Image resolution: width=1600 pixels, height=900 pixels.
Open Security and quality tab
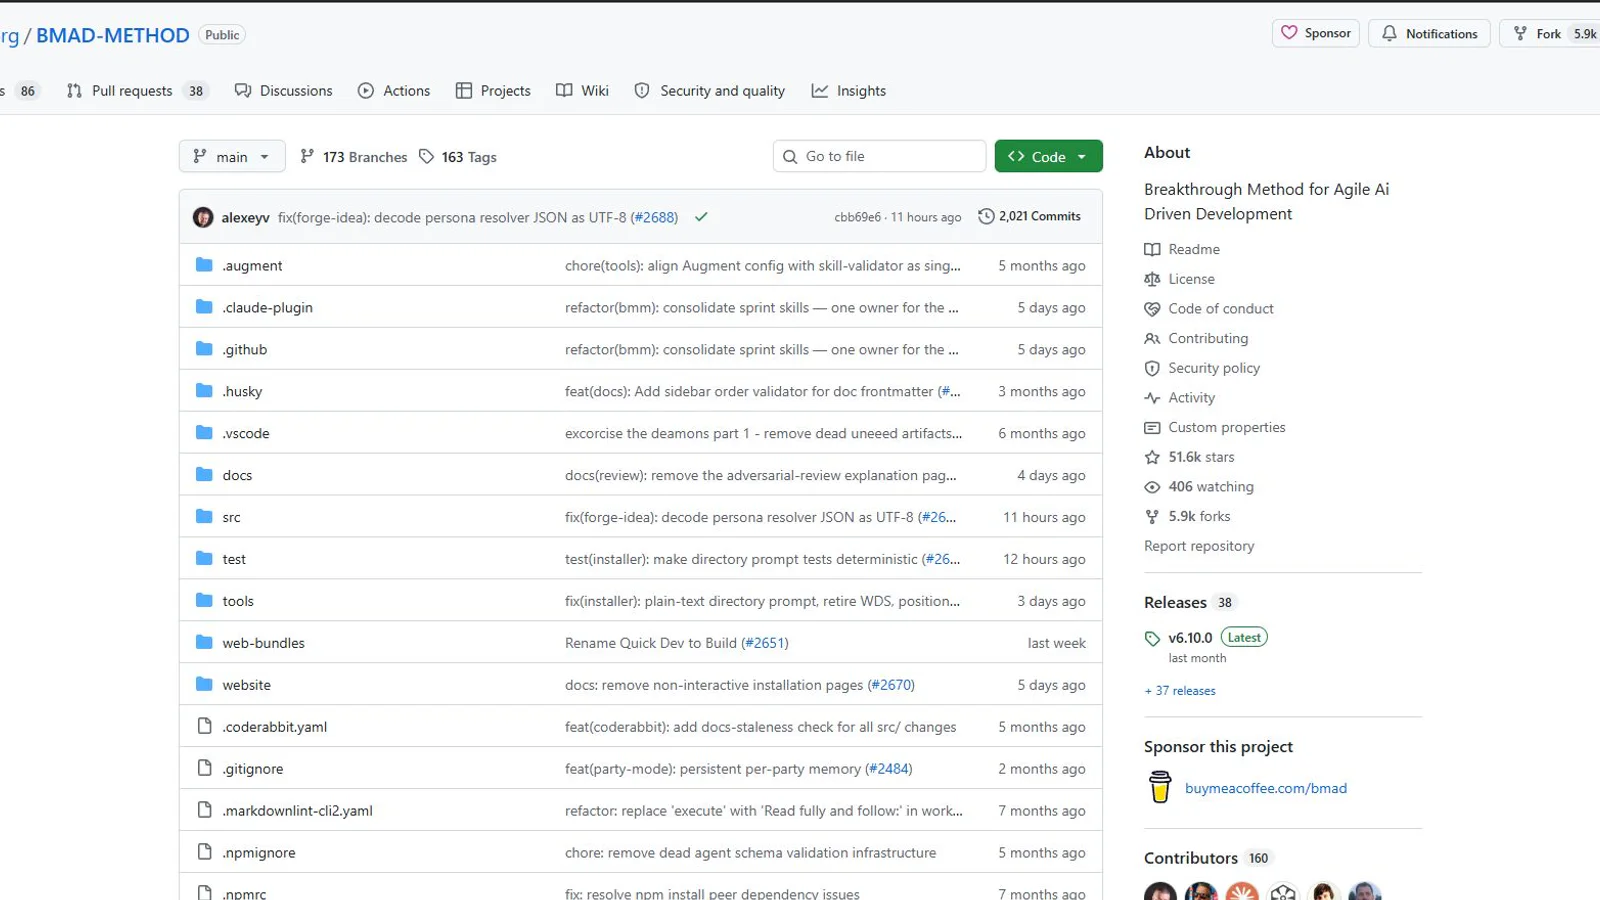click(x=710, y=91)
